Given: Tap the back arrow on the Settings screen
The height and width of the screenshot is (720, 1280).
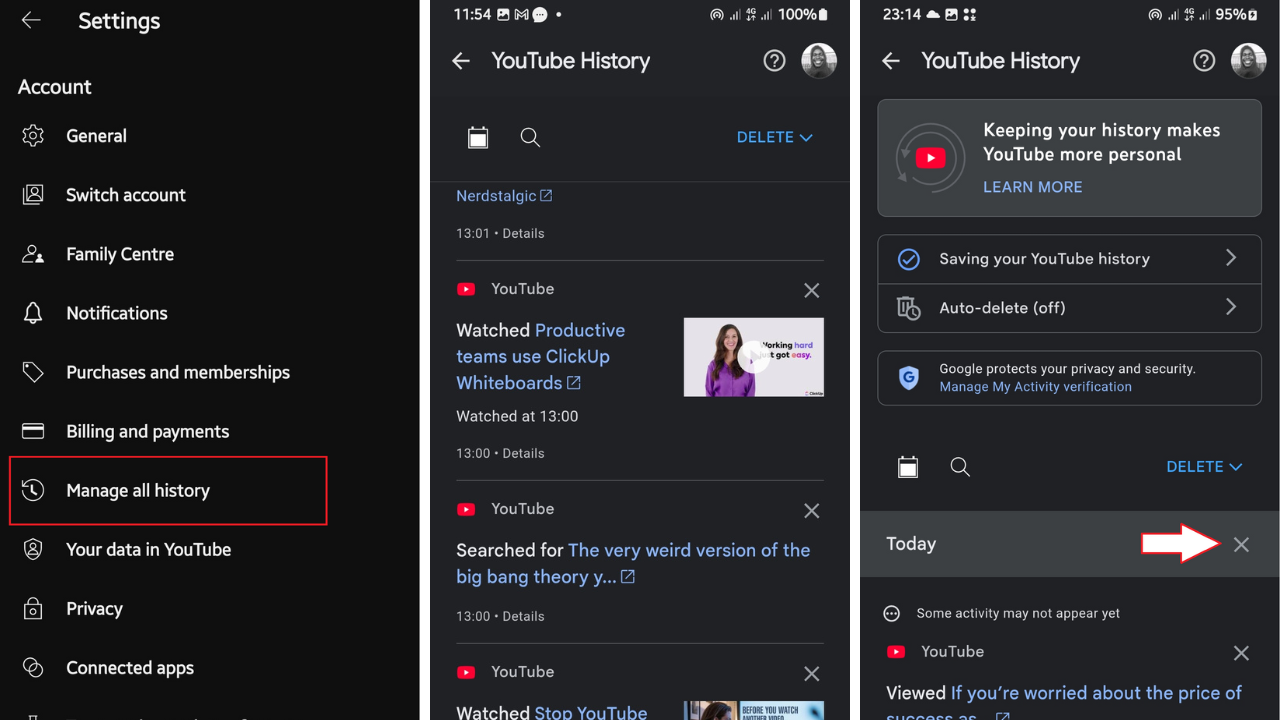Looking at the screenshot, I should 30,20.
